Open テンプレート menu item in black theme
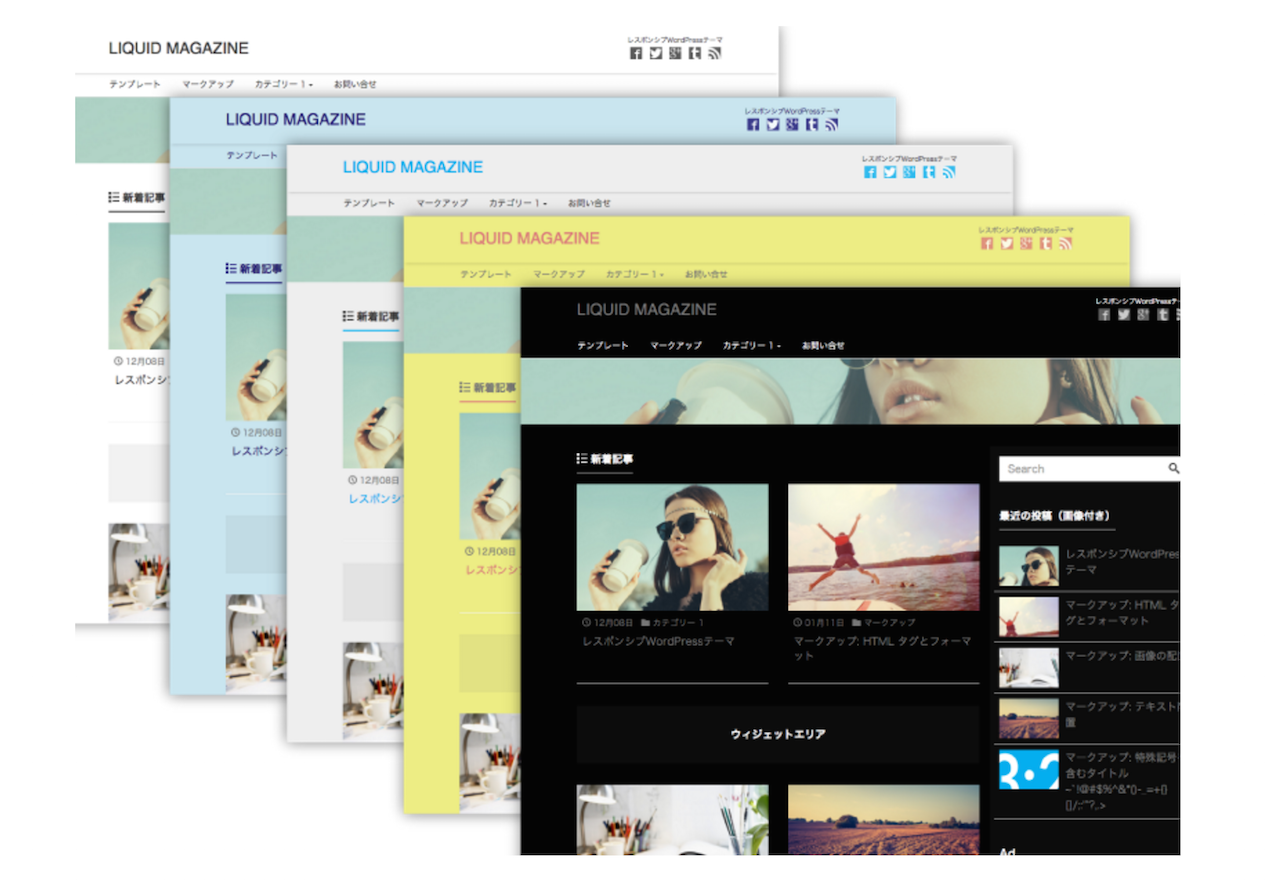 [602, 346]
